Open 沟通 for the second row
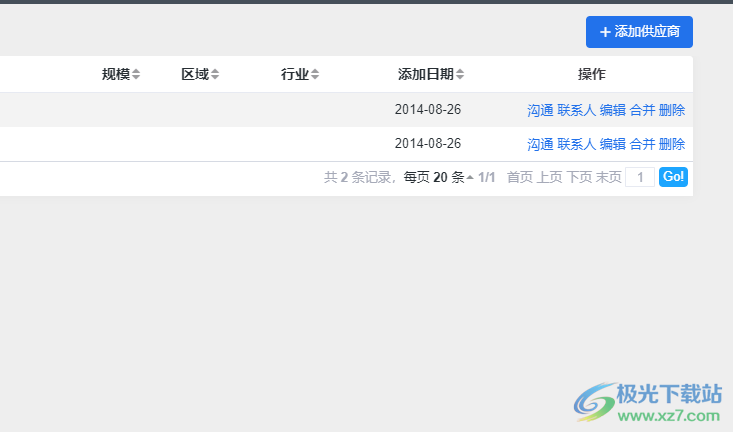Screen dimensions: 733x432 click(540, 144)
